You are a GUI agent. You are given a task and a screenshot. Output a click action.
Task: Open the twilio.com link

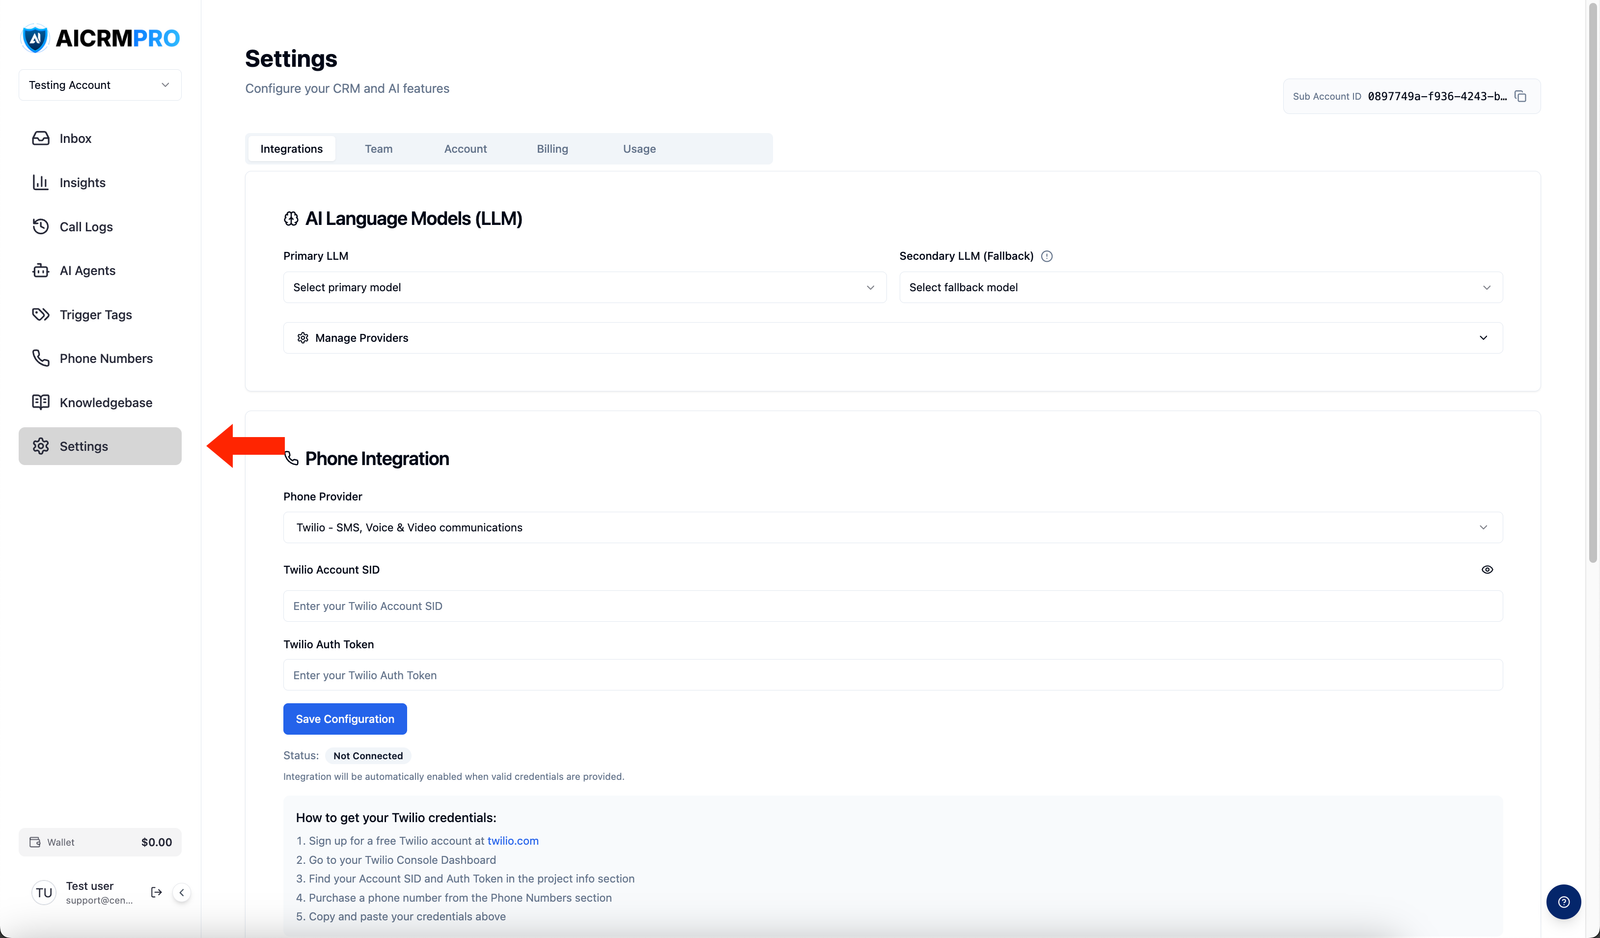[x=513, y=841]
